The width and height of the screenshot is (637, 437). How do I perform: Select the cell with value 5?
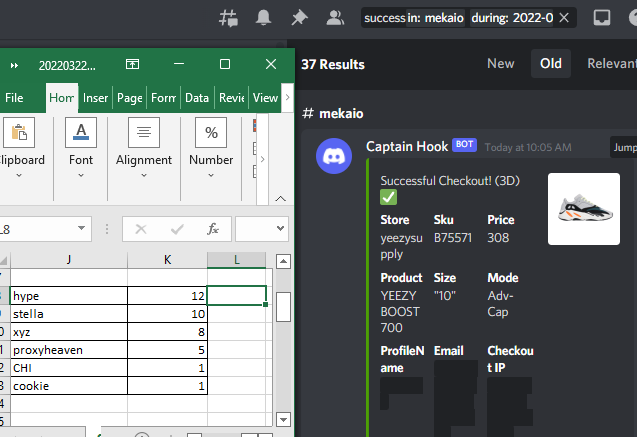pyautogui.click(x=167, y=350)
